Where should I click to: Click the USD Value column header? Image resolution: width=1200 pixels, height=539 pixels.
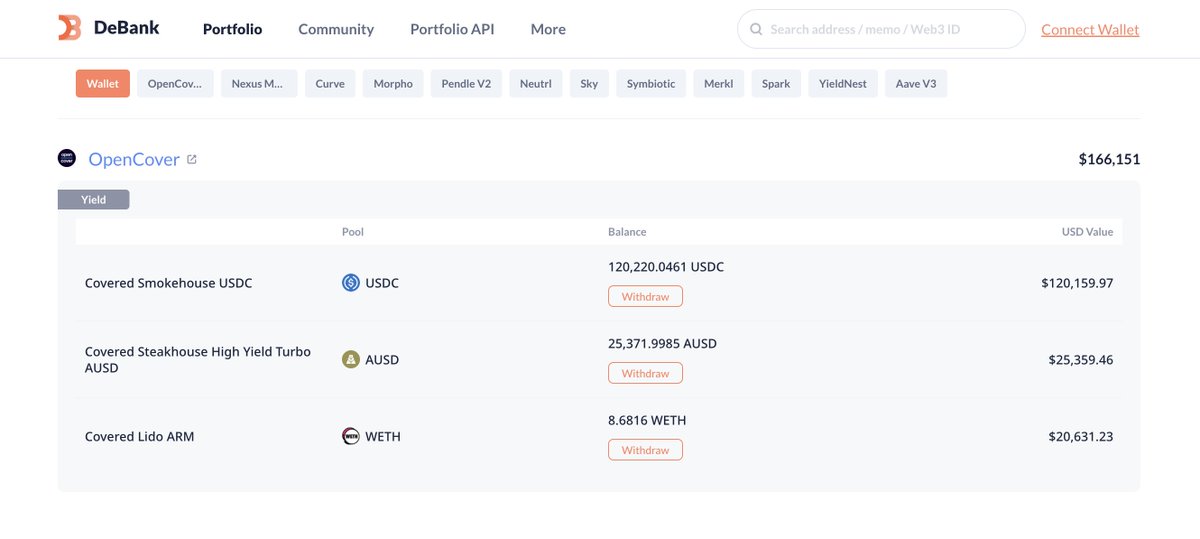[x=1087, y=232]
